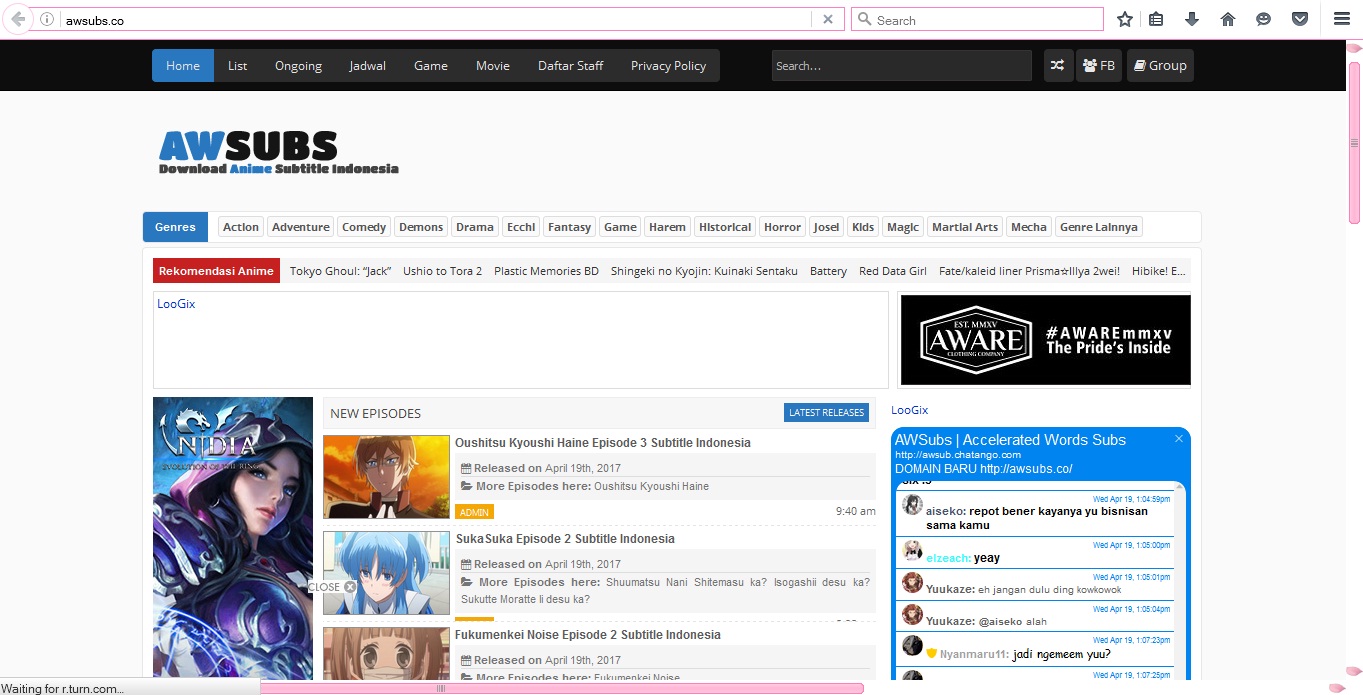
Task: Open the Movie menu item
Action: (x=493, y=65)
